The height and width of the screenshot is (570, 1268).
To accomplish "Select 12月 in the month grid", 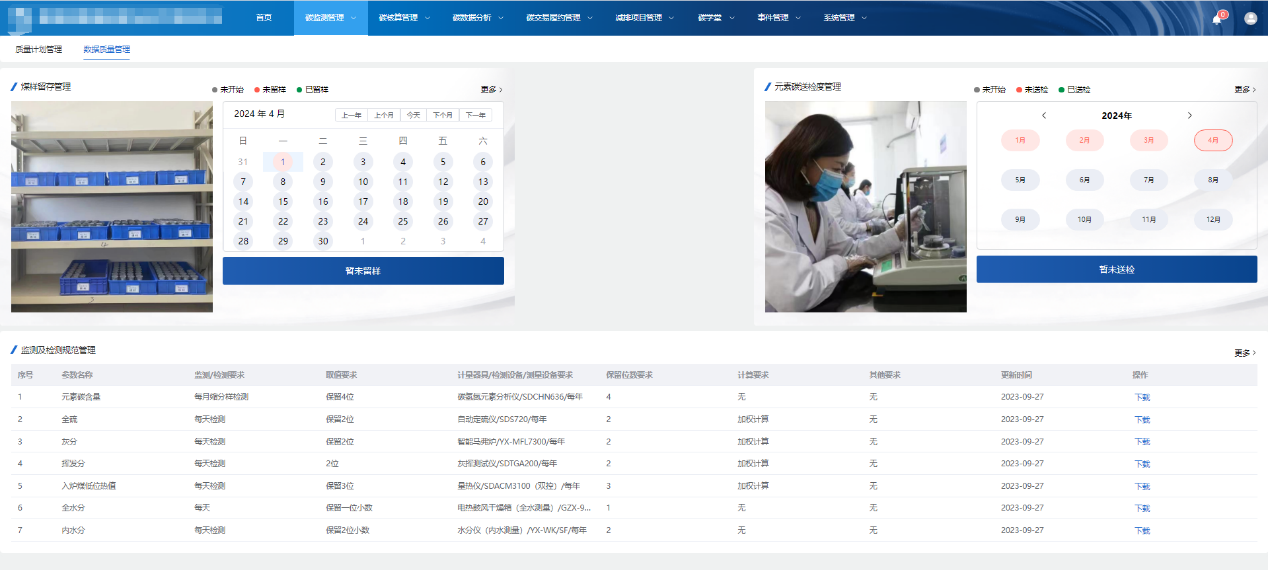I will pyautogui.click(x=1213, y=219).
